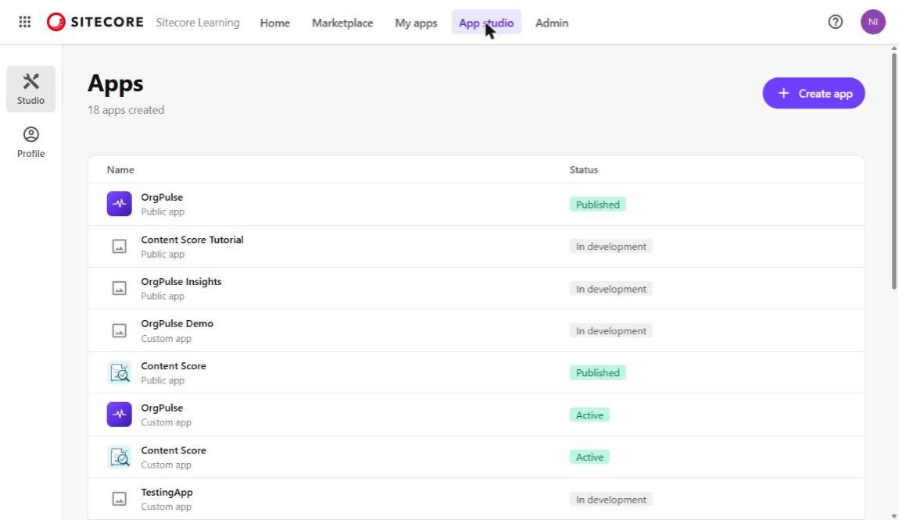Open the Published Content Score public app
The width and height of the screenshot is (900, 520).
476,372
